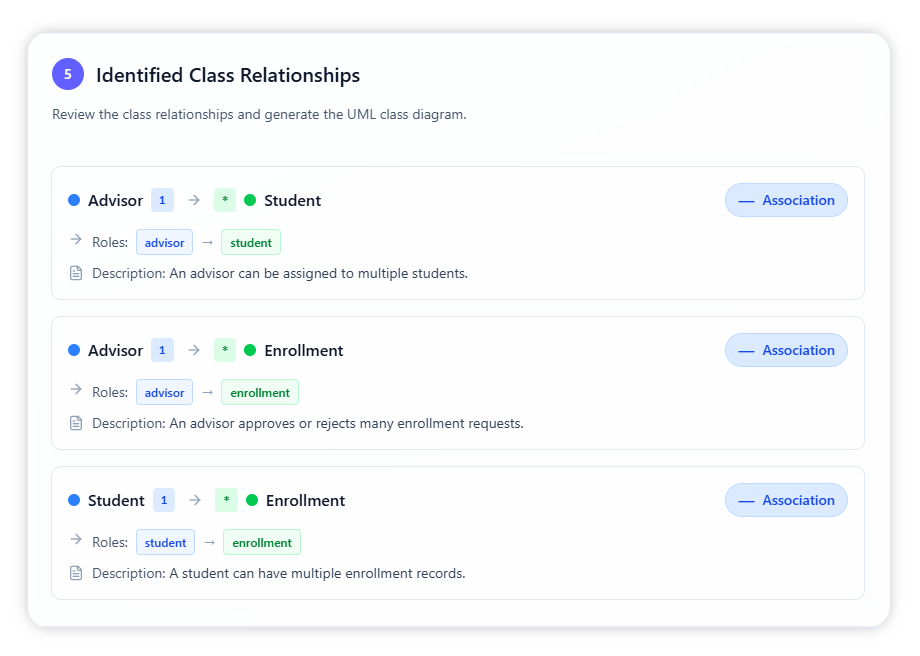This screenshot has width=920, height=656.
Task: Click the document icon in Advisor–Enrollment description
Action: click(76, 423)
